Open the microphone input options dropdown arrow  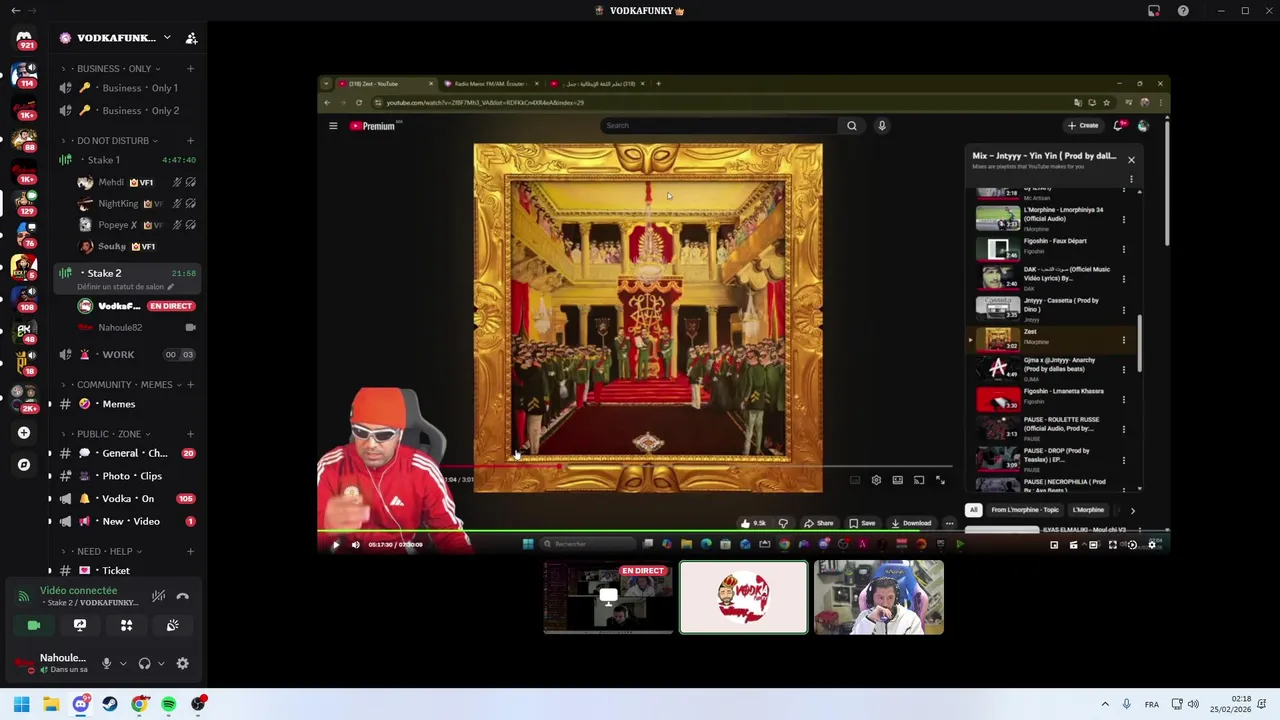123,663
